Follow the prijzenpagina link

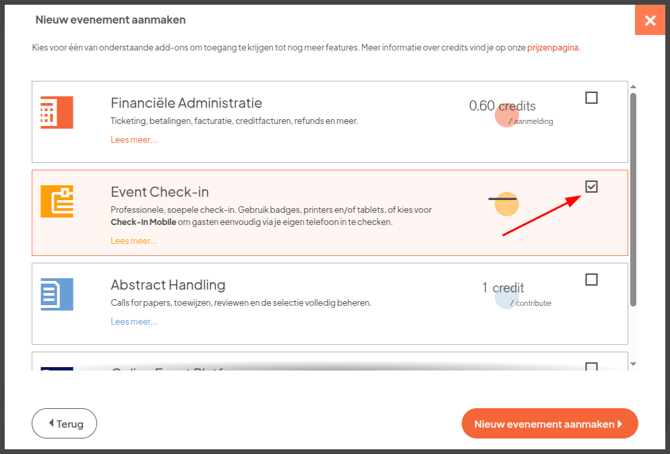click(551, 47)
